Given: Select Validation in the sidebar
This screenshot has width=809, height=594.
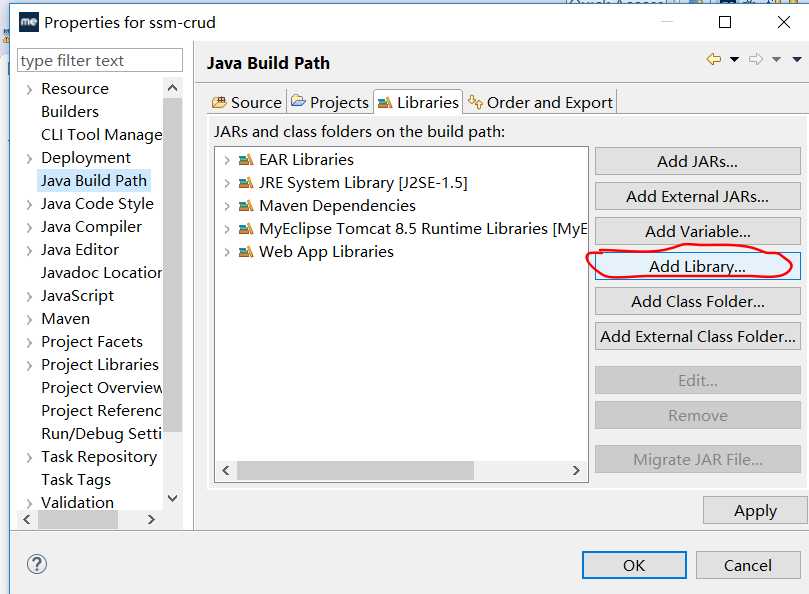Looking at the screenshot, I should pos(77,502).
